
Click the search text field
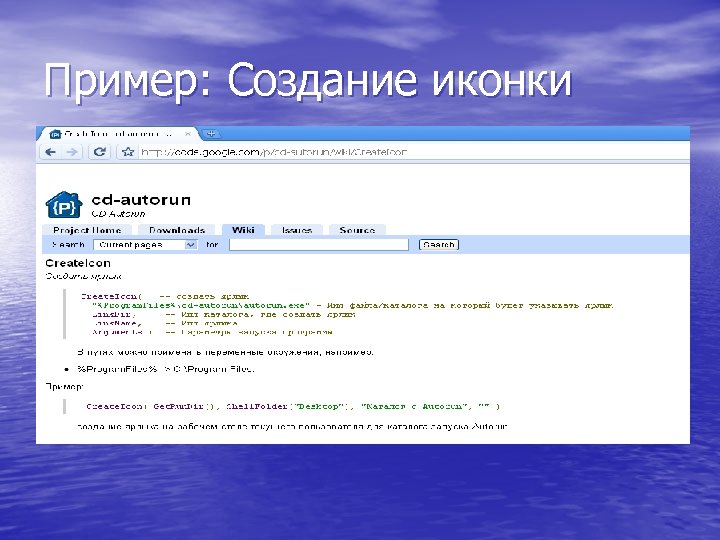(x=319, y=245)
